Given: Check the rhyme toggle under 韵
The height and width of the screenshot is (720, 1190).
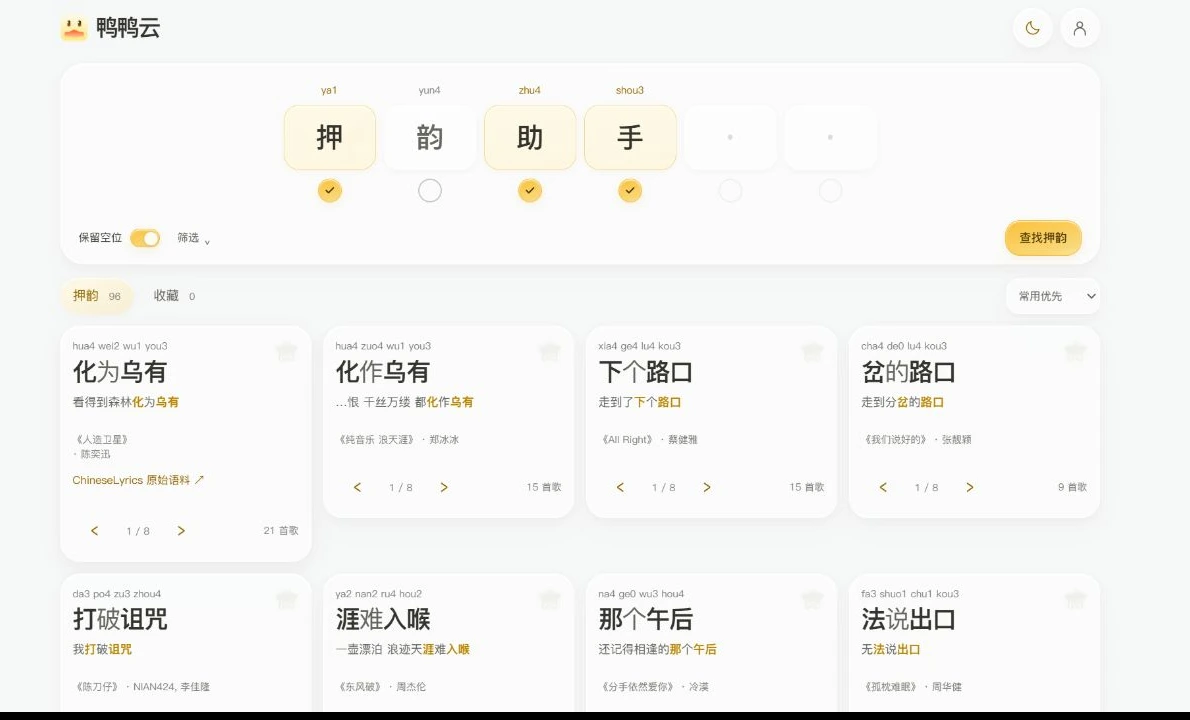Looking at the screenshot, I should pyautogui.click(x=430, y=190).
